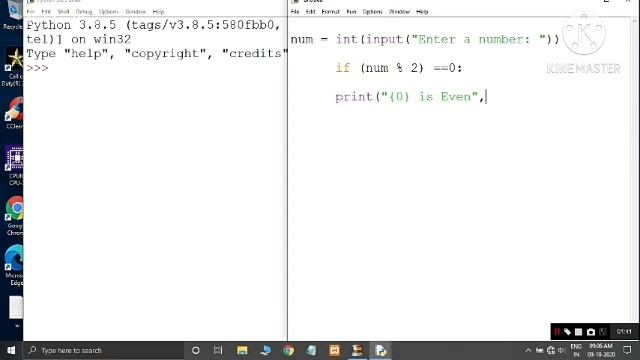Take a snapshot with recorder camera icon
Screen dimensions: 640x360
tap(591, 332)
